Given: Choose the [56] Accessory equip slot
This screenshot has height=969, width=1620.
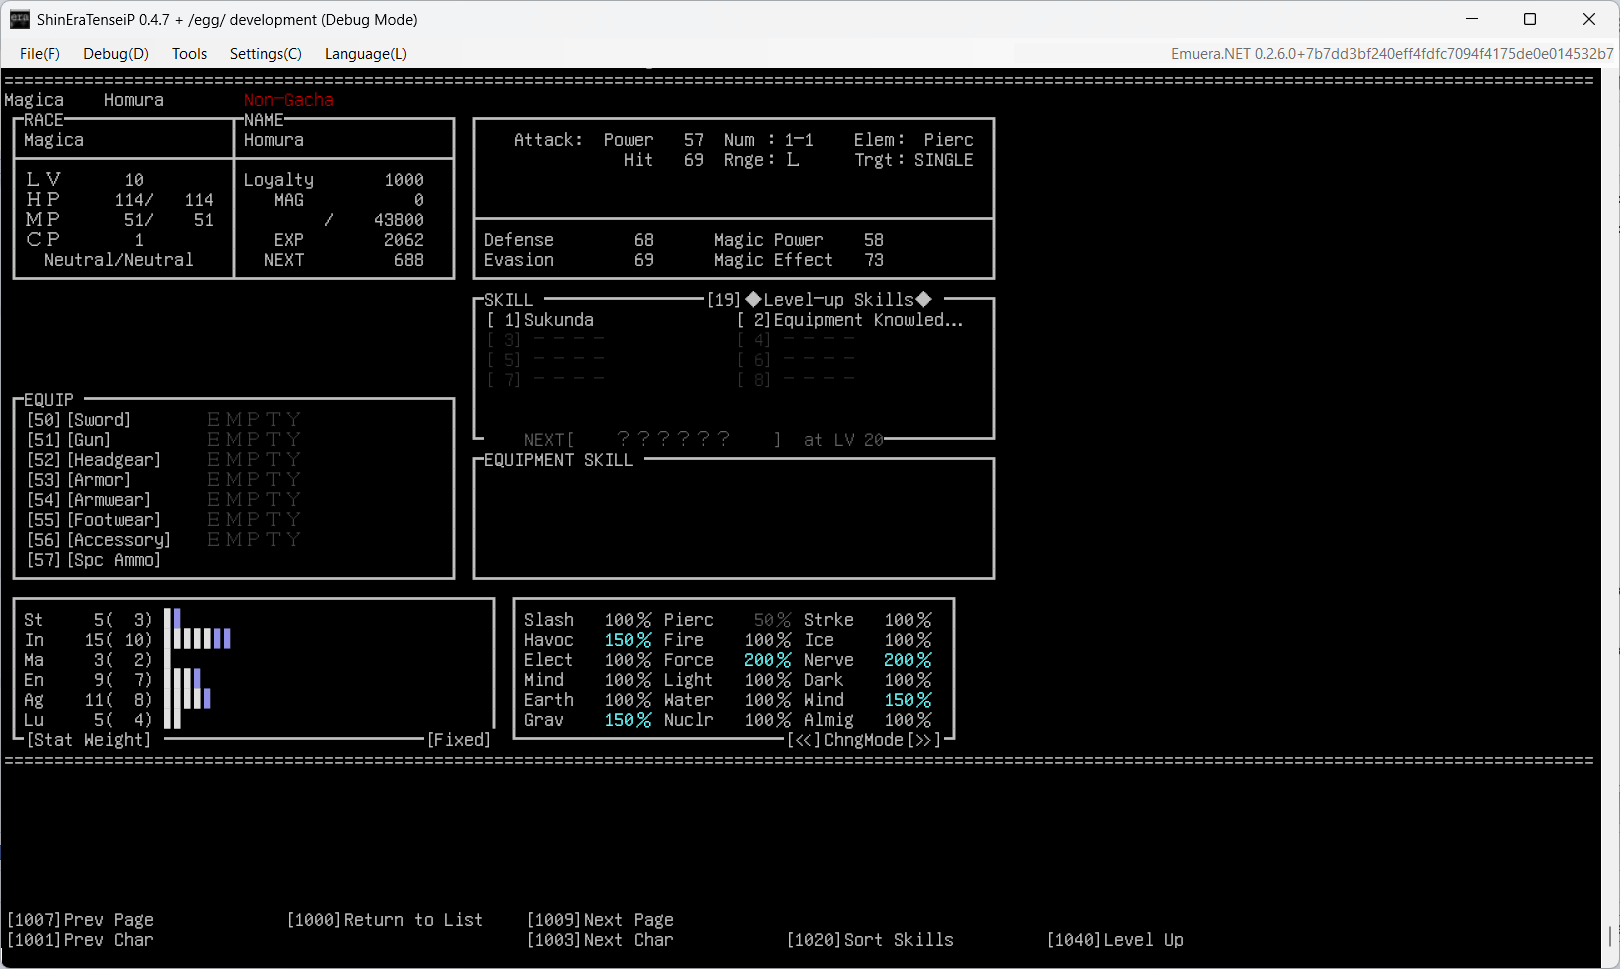Looking at the screenshot, I should (x=99, y=540).
